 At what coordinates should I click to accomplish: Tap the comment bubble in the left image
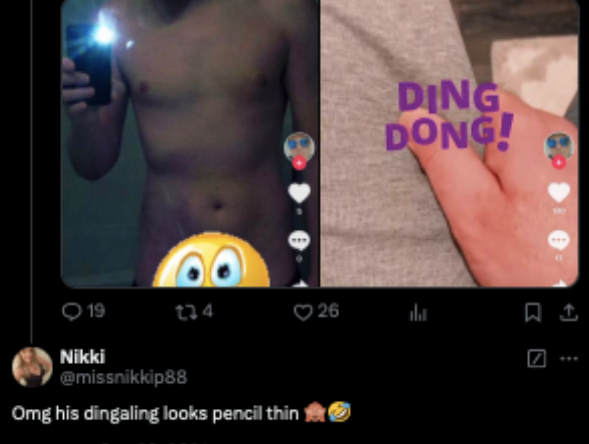tap(299, 240)
